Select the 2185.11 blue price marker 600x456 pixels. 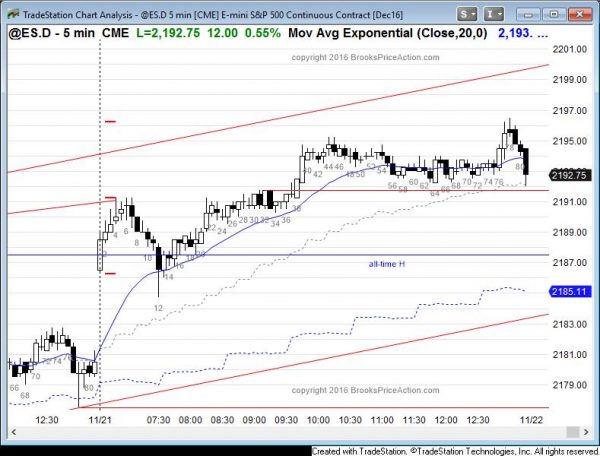(569, 292)
